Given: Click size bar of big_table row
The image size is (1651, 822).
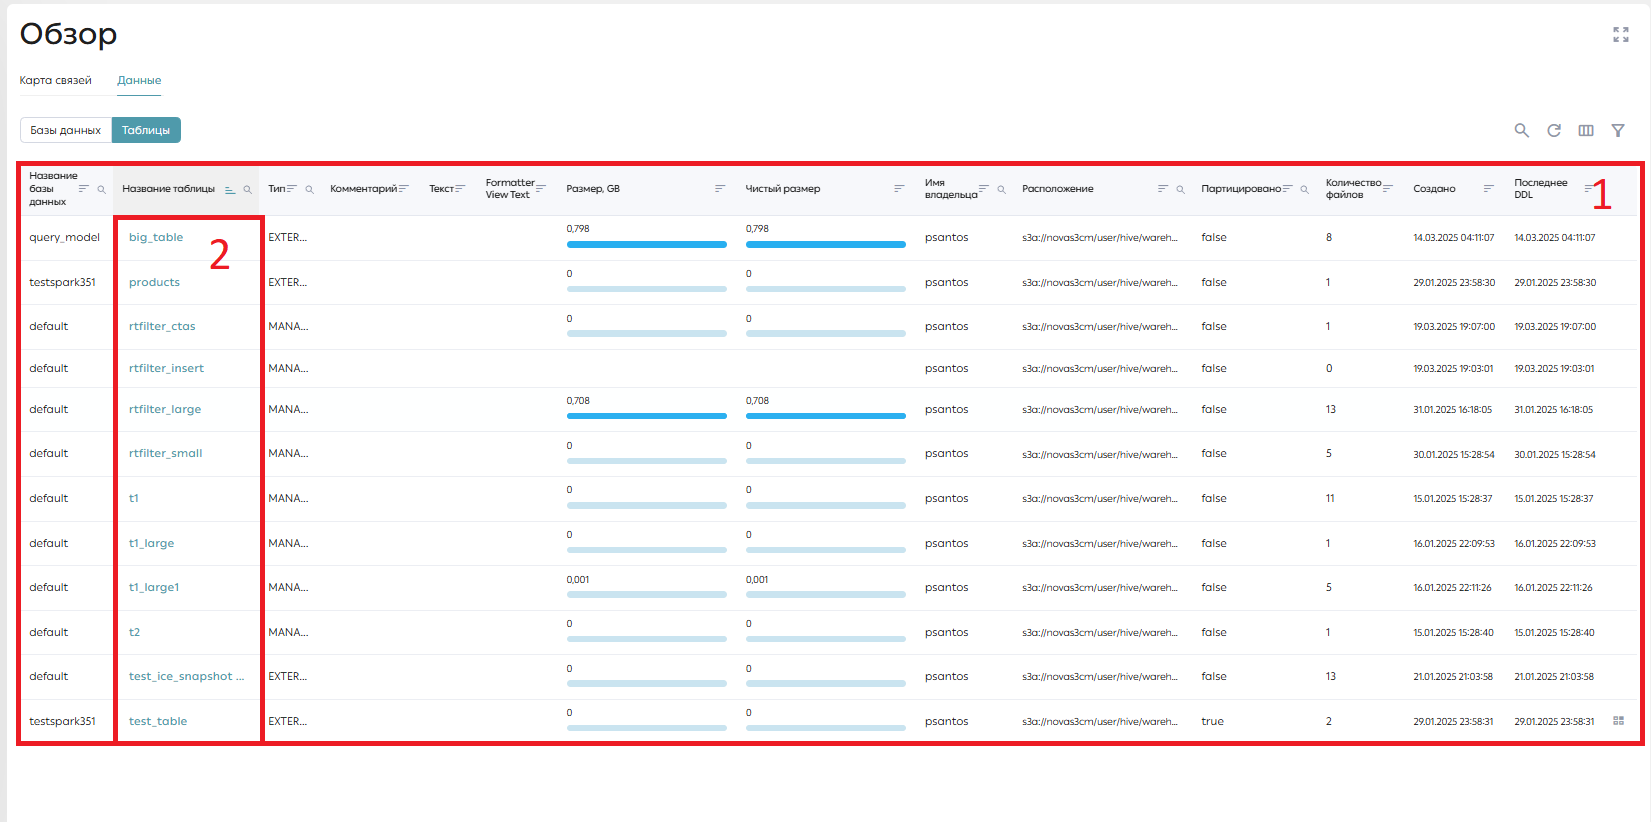Looking at the screenshot, I should pos(646,244).
